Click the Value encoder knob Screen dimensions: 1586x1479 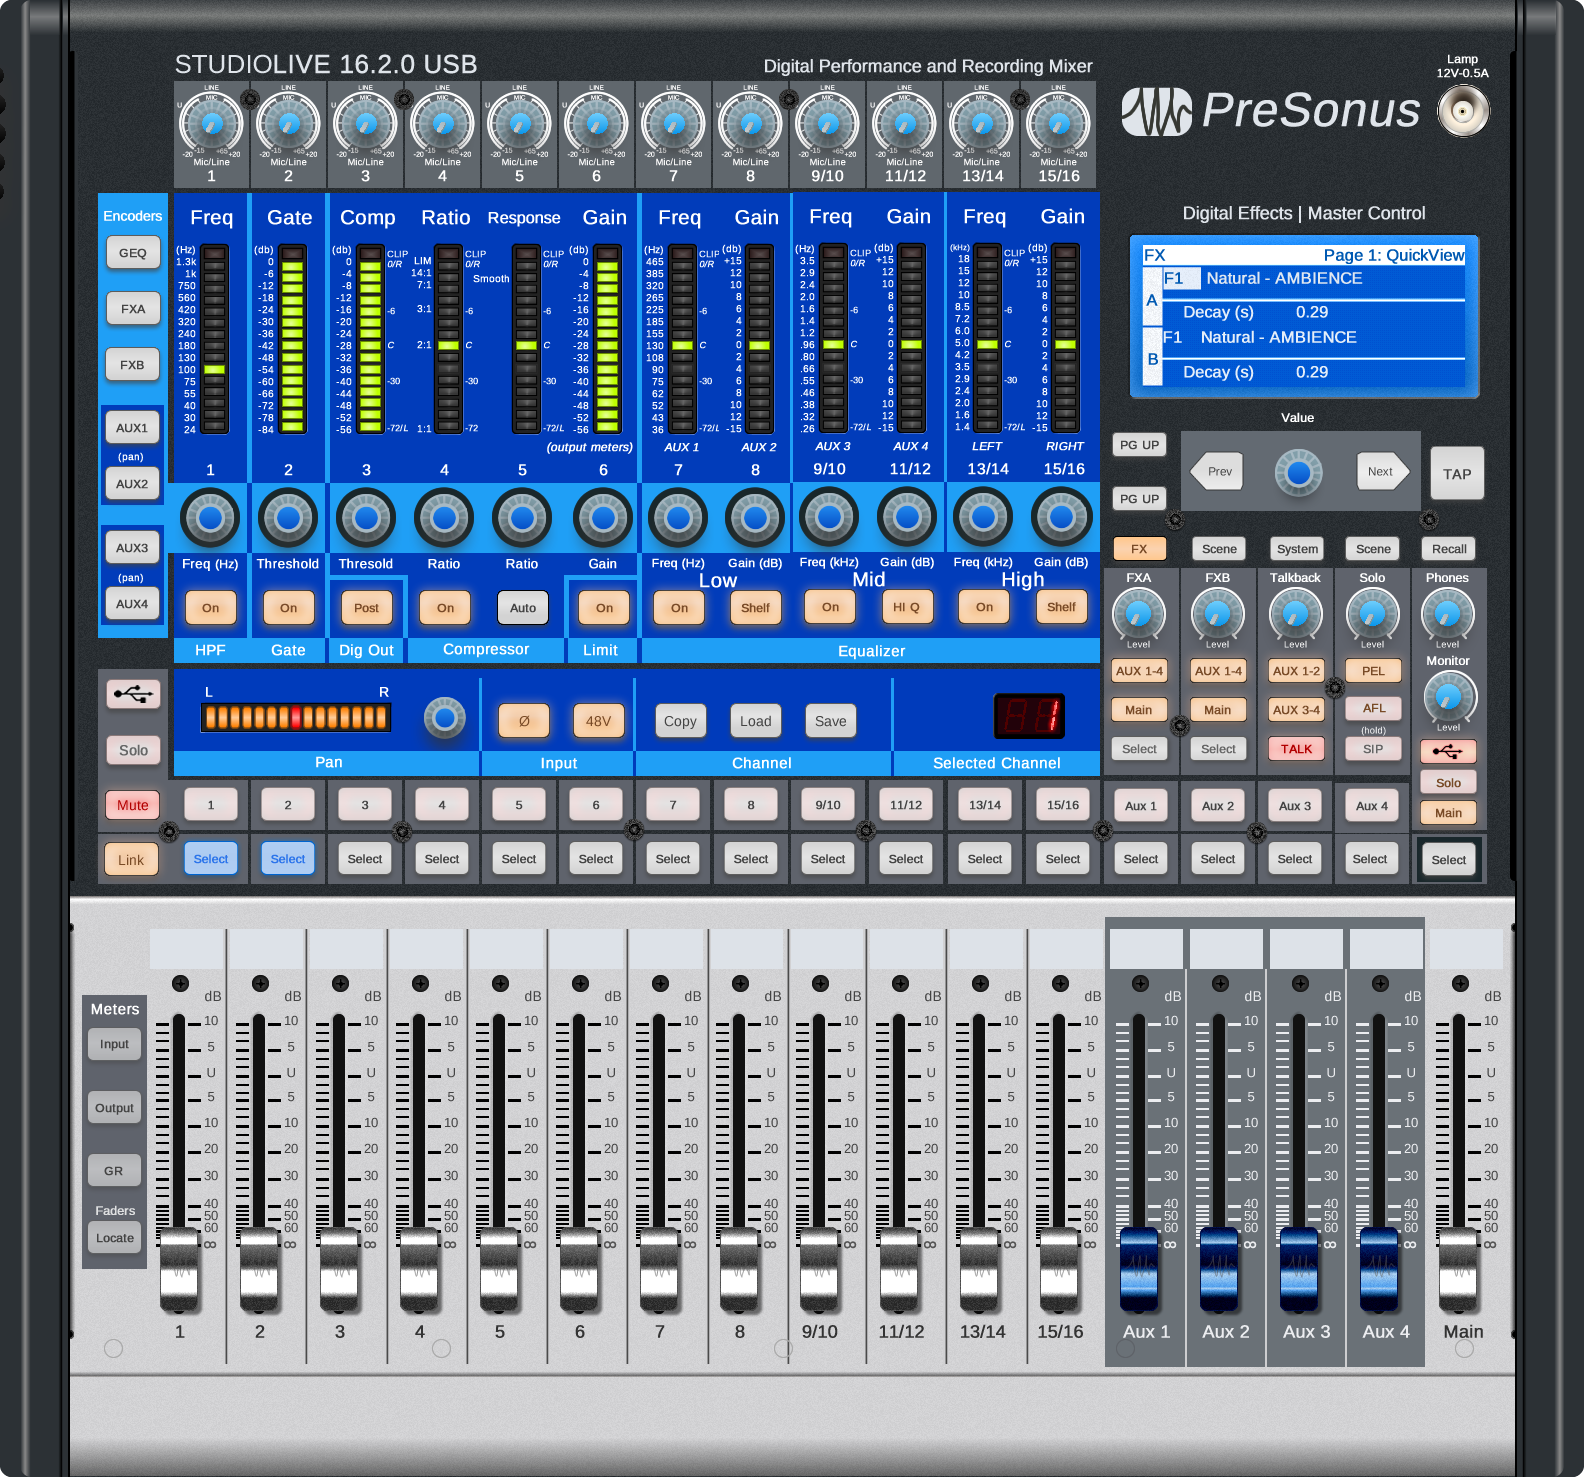click(1298, 472)
